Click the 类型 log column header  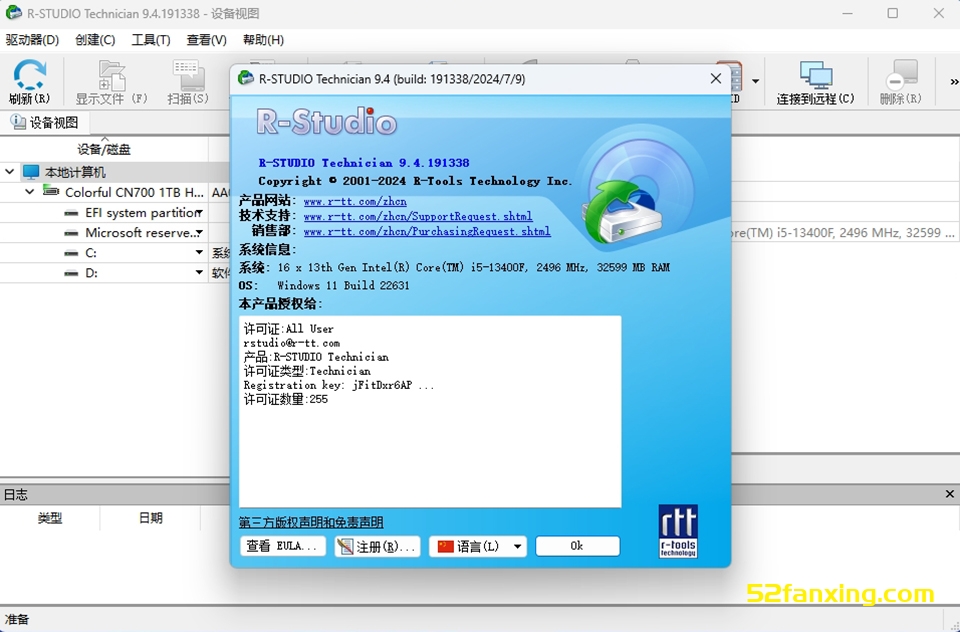(50, 518)
